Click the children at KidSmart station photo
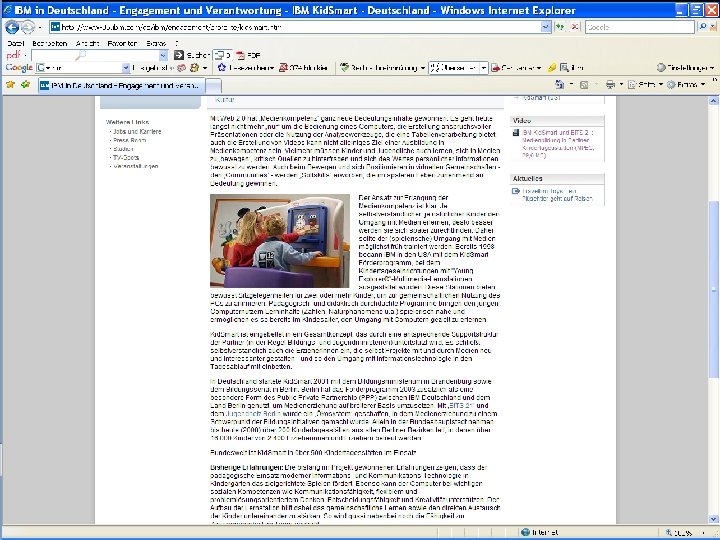The height and width of the screenshot is (540, 720). click(x=280, y=241)
